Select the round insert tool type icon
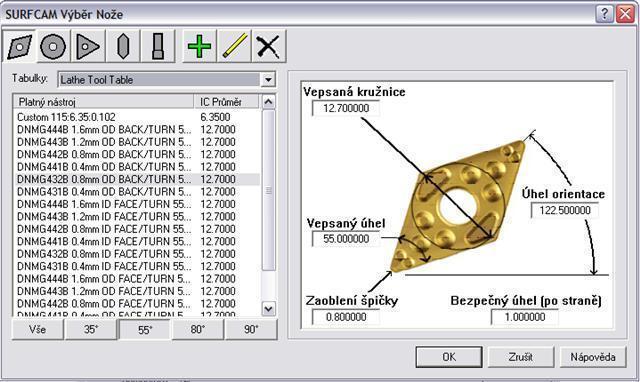The width and height of the screenshot is (640, 382). pos(53,46)
